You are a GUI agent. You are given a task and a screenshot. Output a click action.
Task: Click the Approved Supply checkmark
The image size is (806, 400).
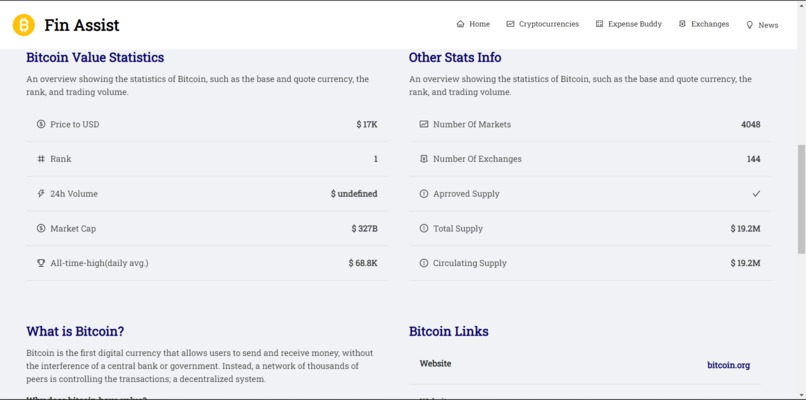pyautogui.click(x=756, y=194)
